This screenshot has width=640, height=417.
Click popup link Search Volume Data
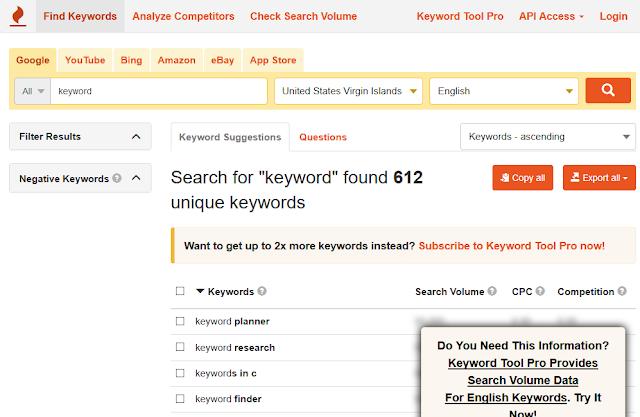[523, 380]
